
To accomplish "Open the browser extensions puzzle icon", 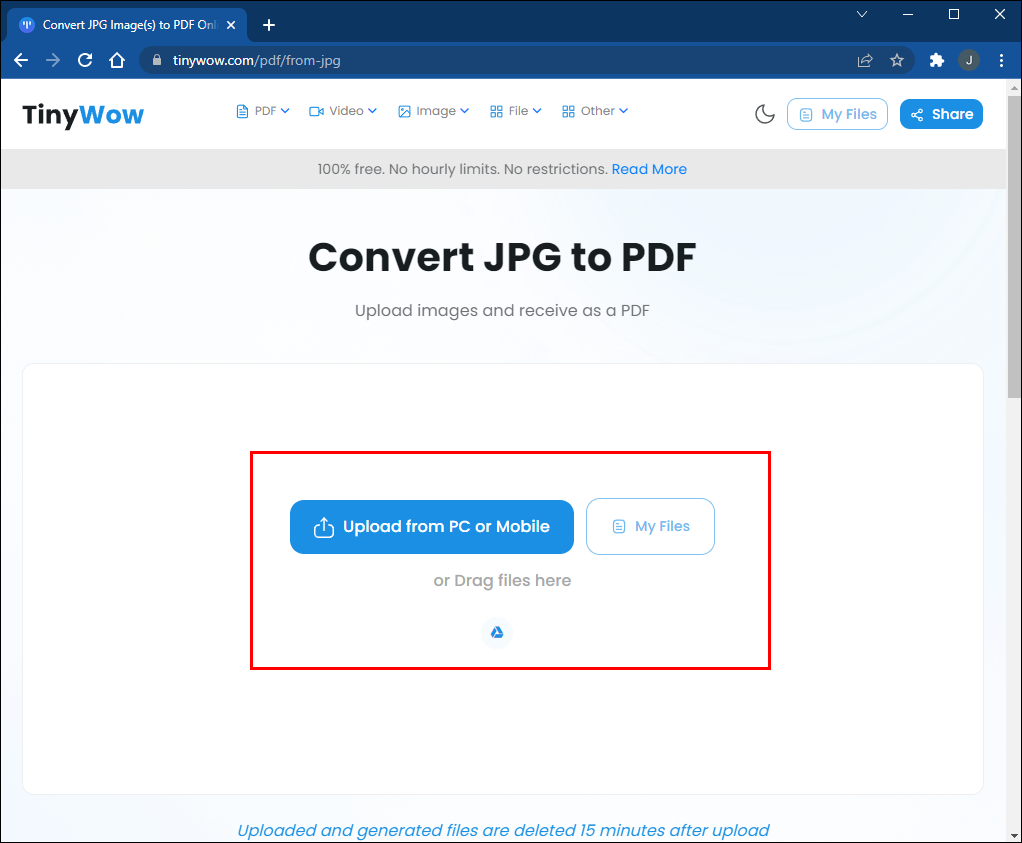I will (x=937, y=61).
